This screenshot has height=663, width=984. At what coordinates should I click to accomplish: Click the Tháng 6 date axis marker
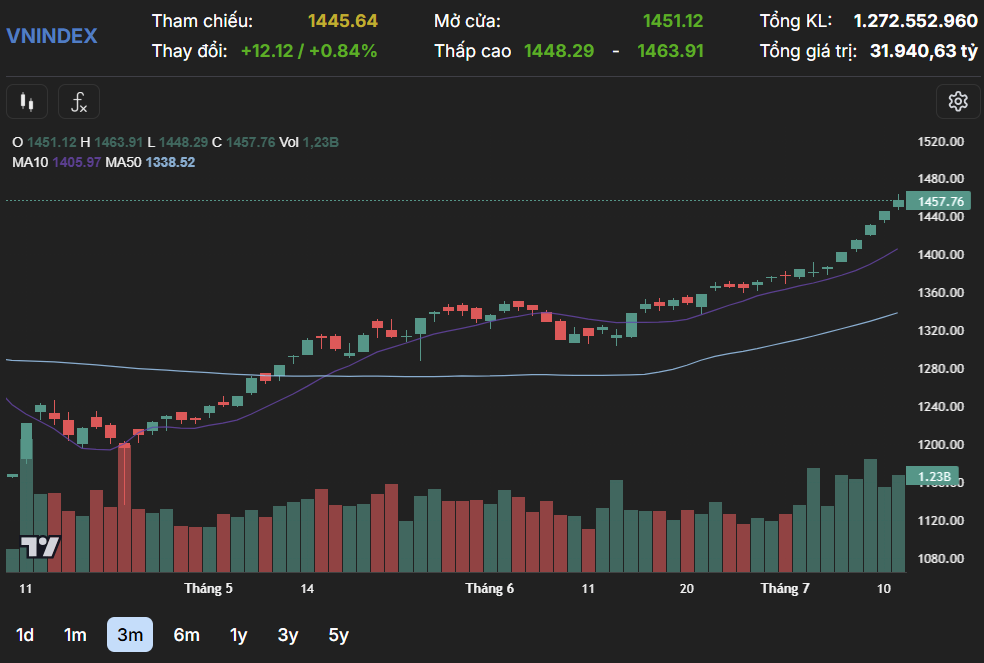click(x=490, y=589)
